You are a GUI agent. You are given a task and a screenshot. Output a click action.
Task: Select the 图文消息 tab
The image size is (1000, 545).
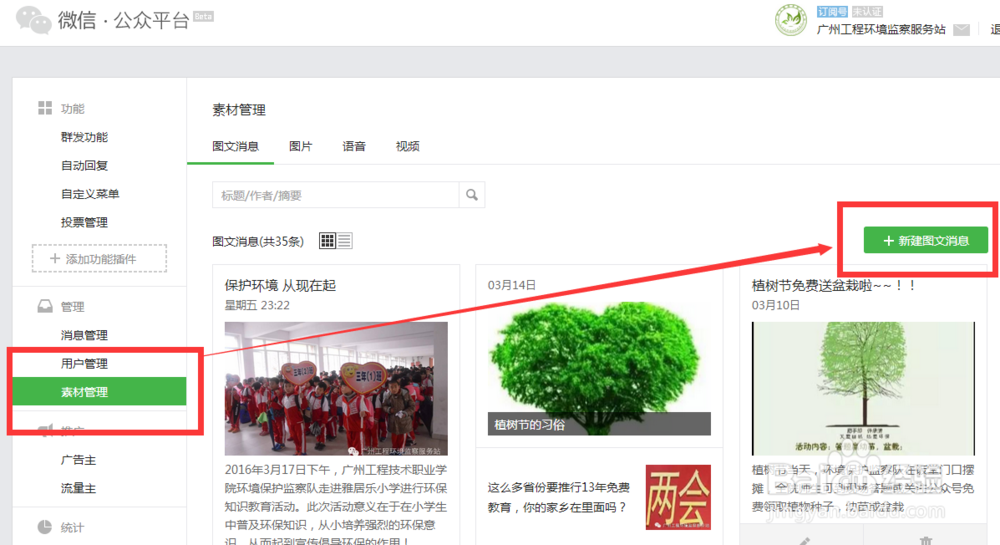click(x=235, y=146)
